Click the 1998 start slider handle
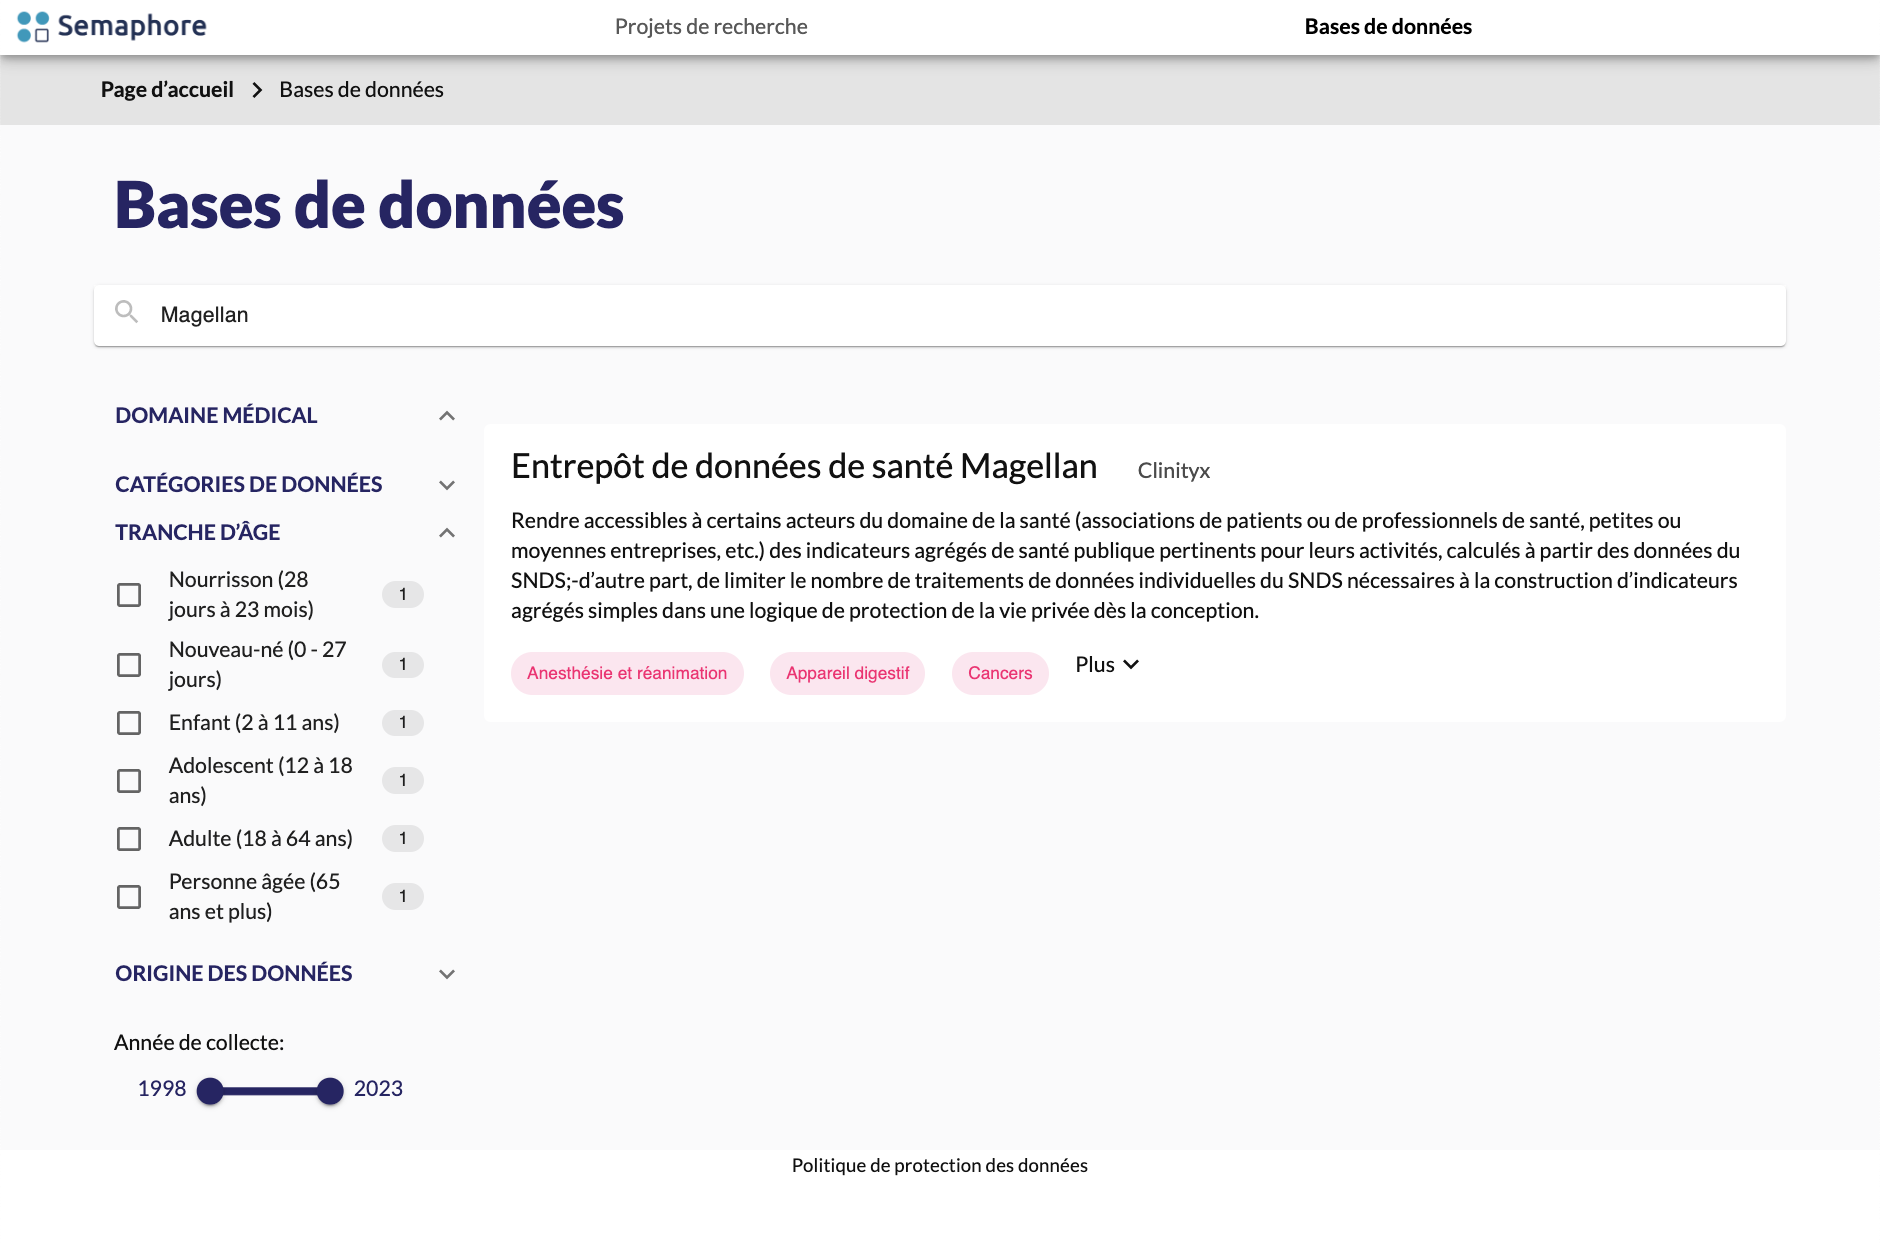1880x1244 pixels. coord(210,1091)
